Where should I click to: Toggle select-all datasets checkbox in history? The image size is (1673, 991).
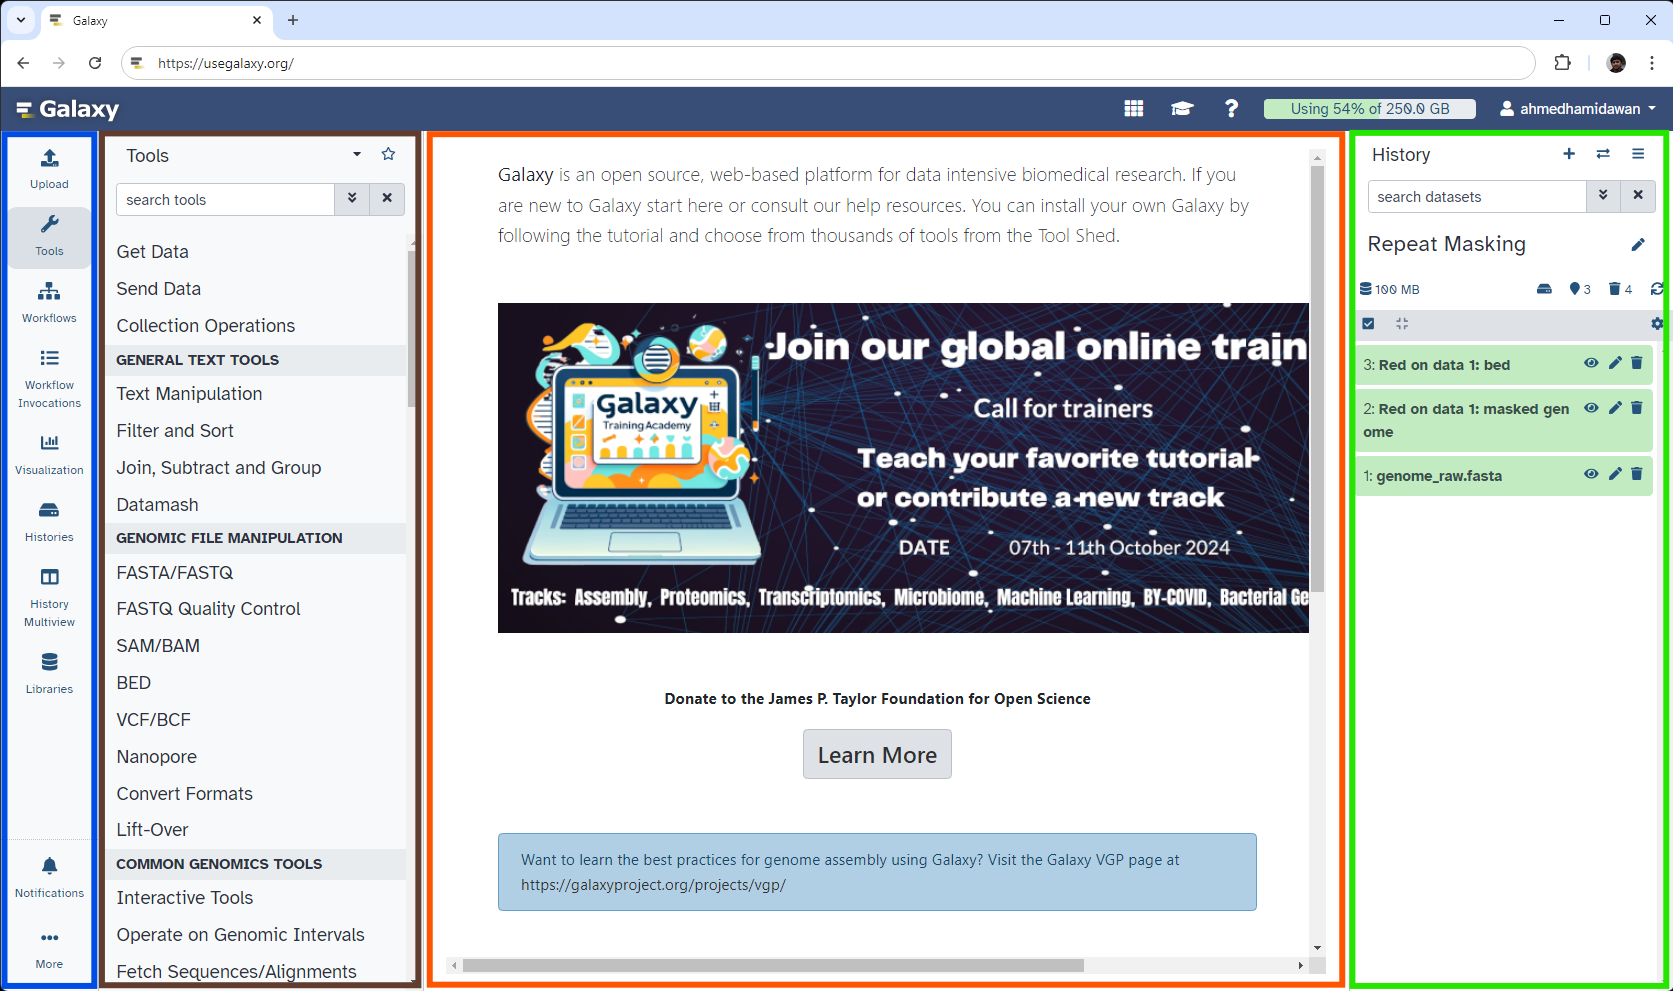pyautogui.click(x=1369, y=323)
